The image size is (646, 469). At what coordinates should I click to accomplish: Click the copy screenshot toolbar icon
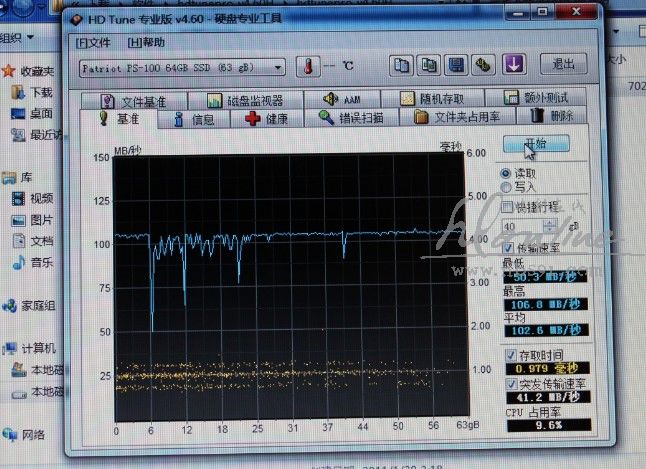pyautogui.click(x=430, y=66)
